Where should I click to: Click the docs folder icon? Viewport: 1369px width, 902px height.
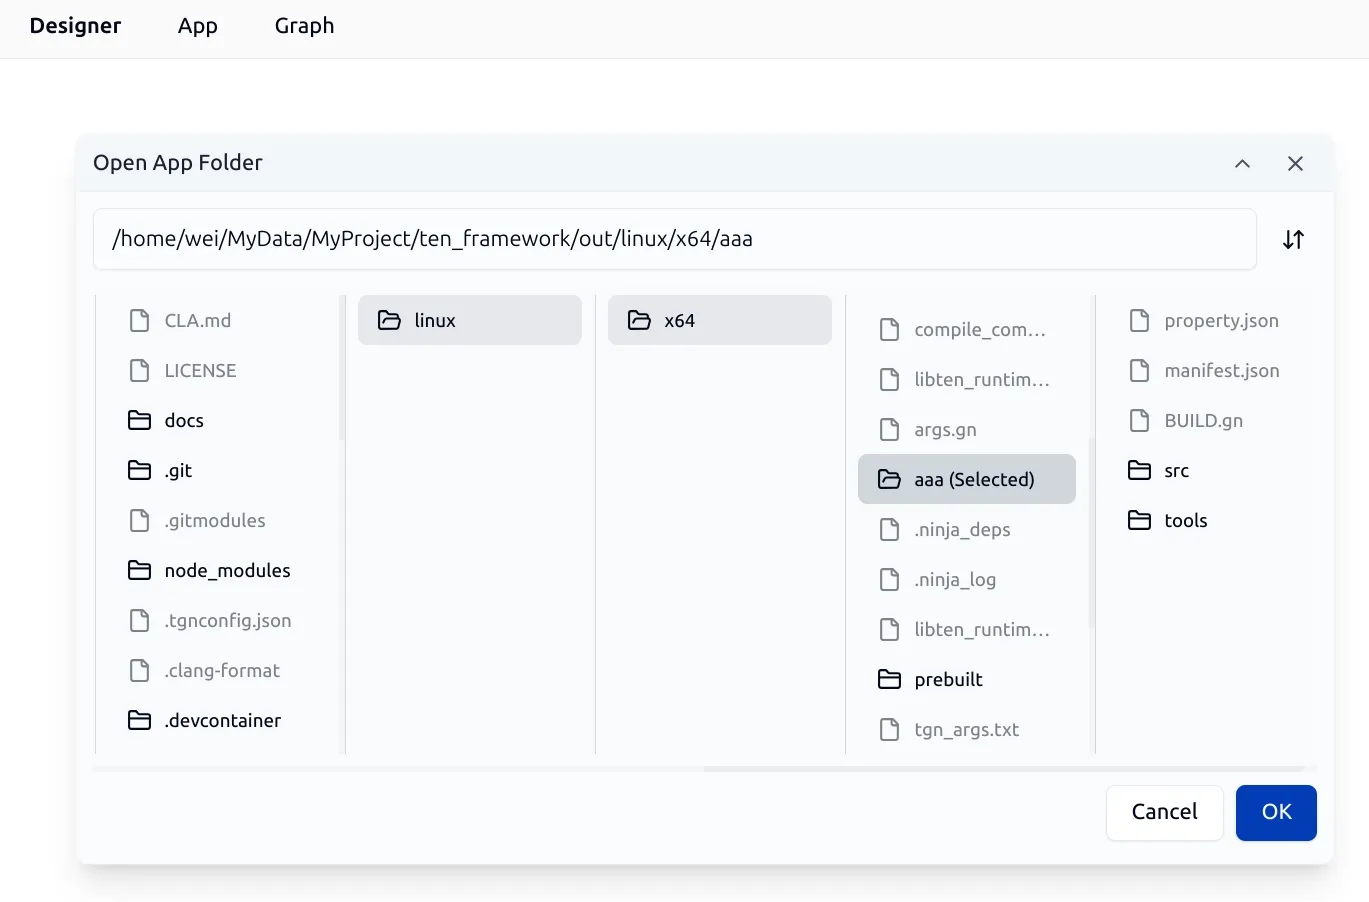coord(140,420)
